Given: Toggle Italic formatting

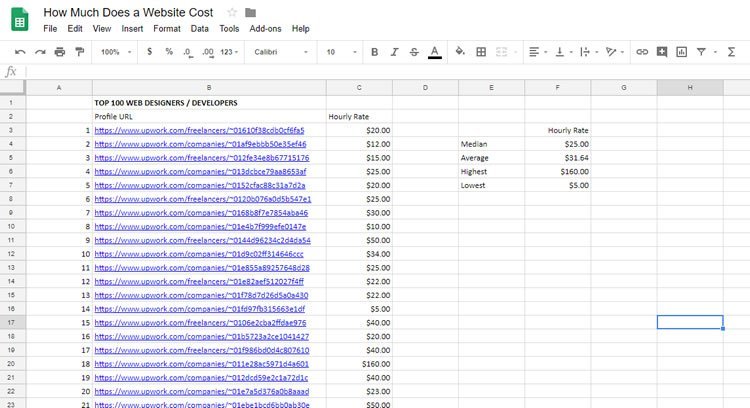Looking at the screenshot, I should click(x=394, y=52).
